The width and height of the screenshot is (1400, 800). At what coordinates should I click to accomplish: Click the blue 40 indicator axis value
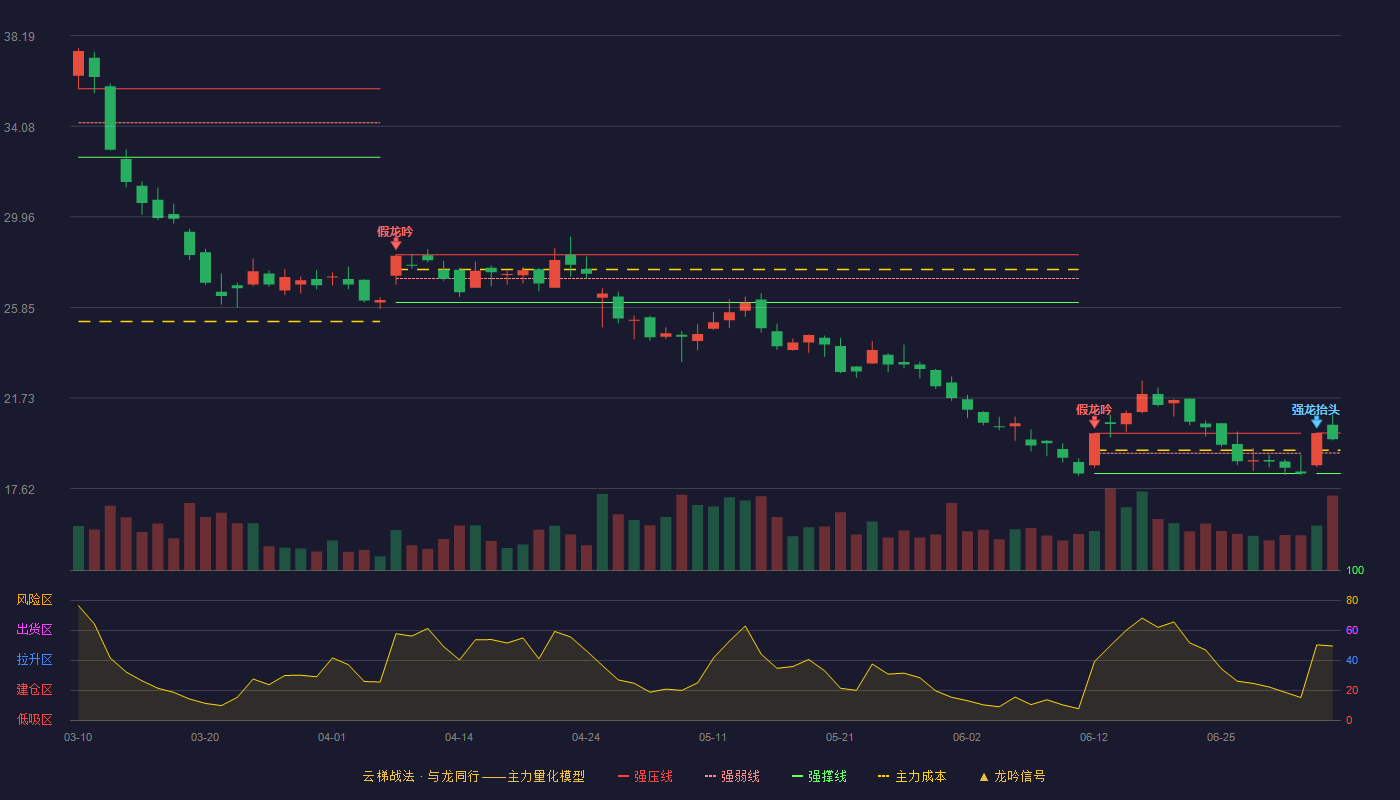click(x=1352, y=660)
